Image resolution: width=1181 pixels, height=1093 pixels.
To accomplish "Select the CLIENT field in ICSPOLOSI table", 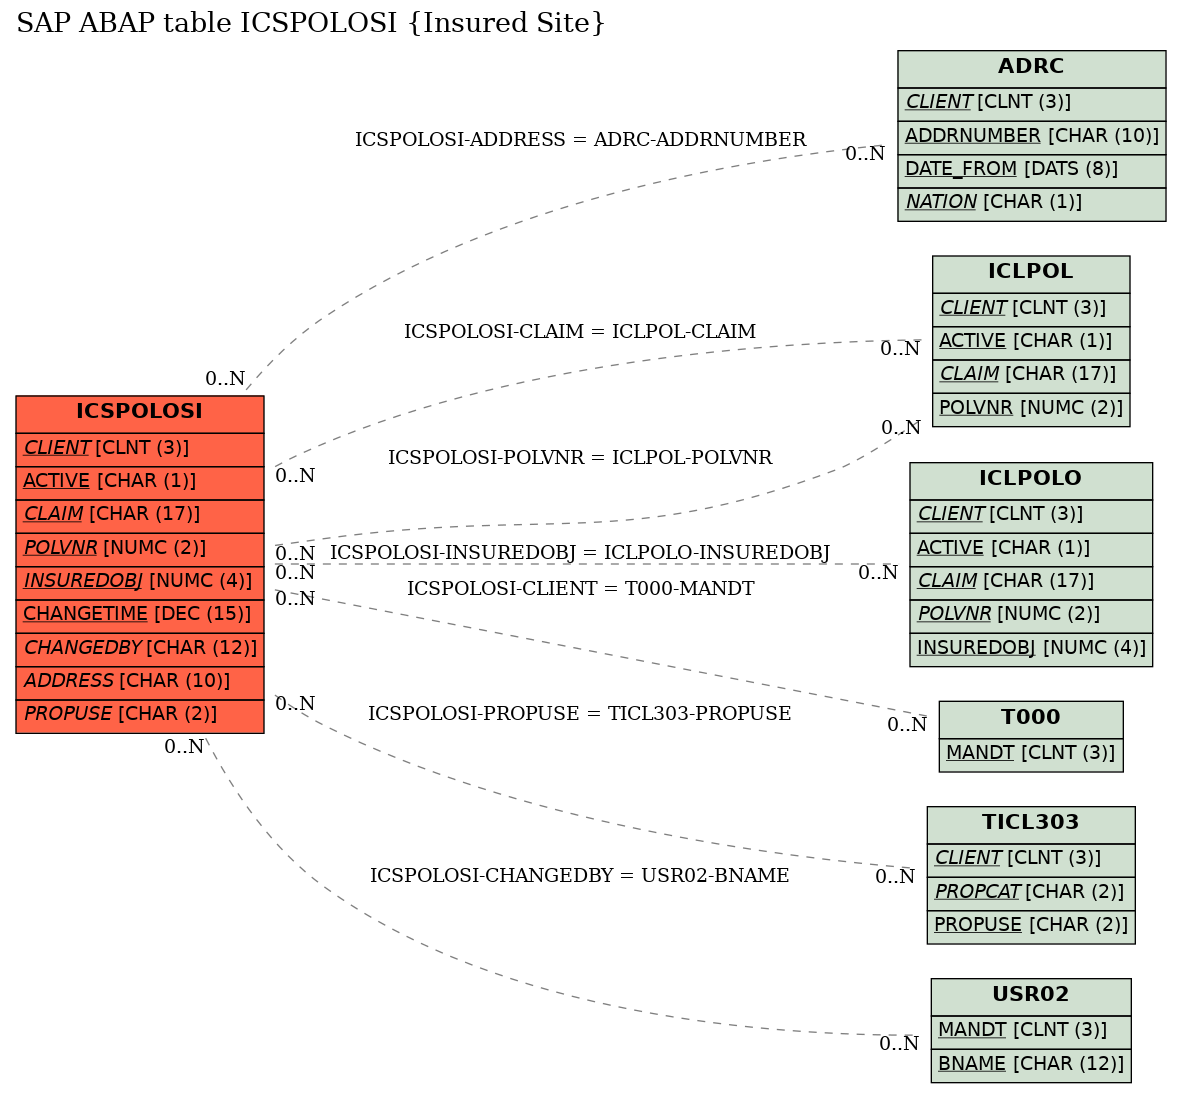I will coord(140,449).
